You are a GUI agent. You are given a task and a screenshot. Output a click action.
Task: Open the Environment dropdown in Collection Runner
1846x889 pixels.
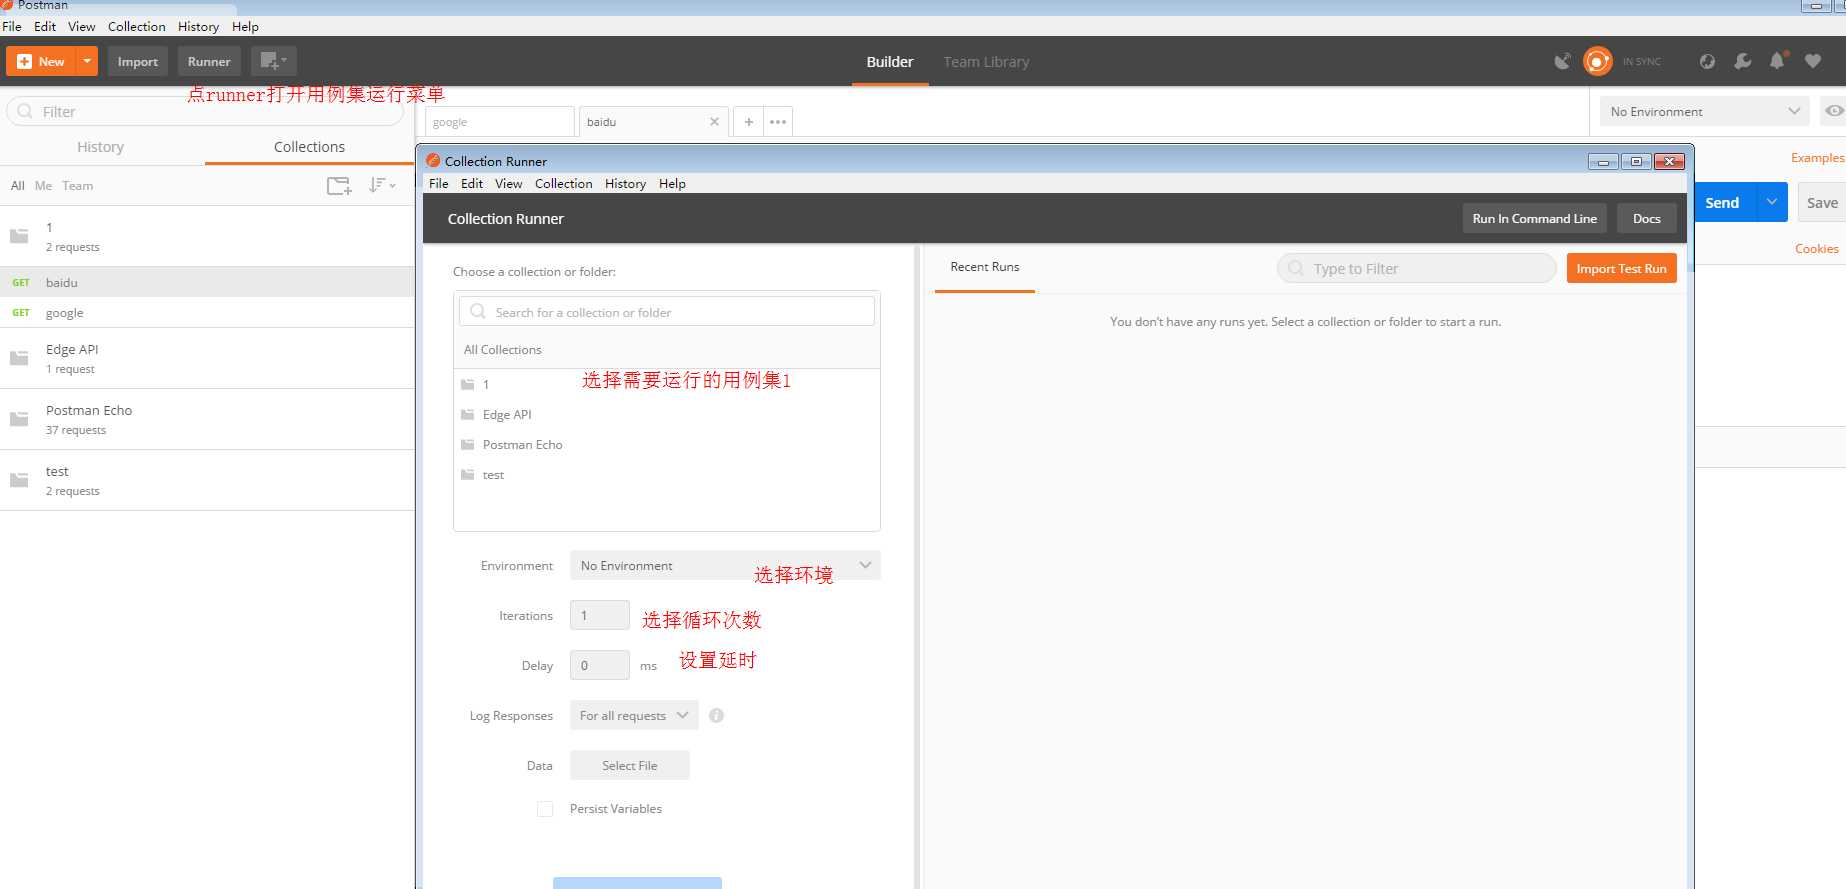click(x=725, y=565)
